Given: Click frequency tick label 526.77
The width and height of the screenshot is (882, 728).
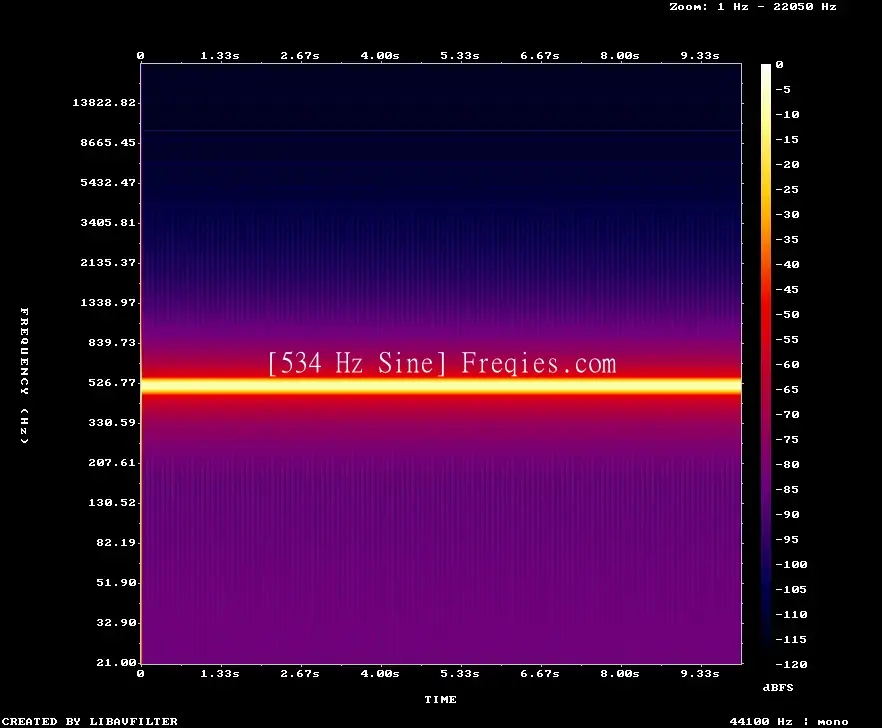Looking at the screenshot, I should 112,383.
